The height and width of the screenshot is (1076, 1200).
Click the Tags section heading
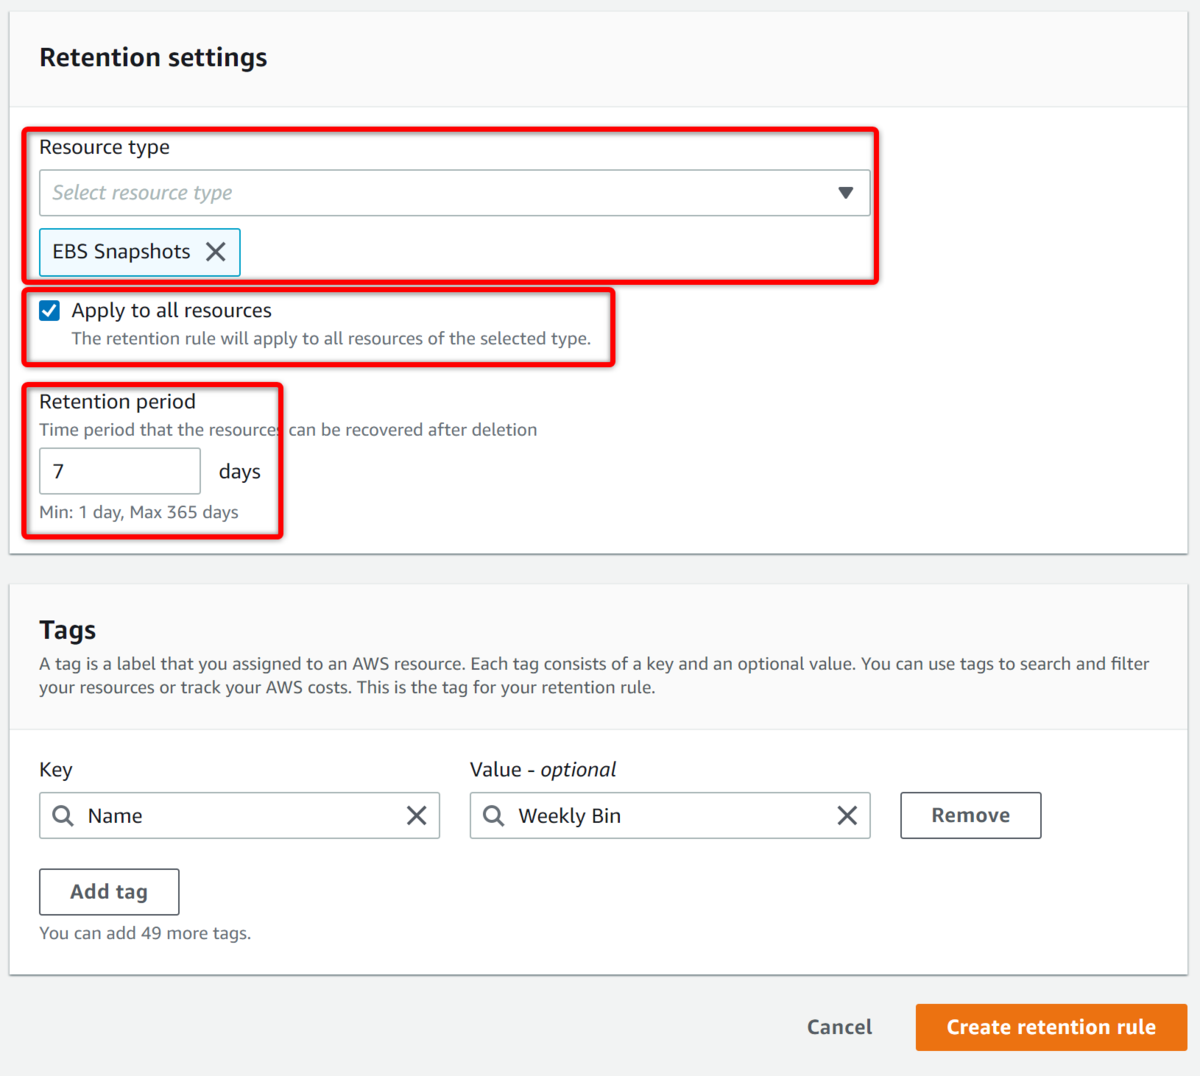68,630
